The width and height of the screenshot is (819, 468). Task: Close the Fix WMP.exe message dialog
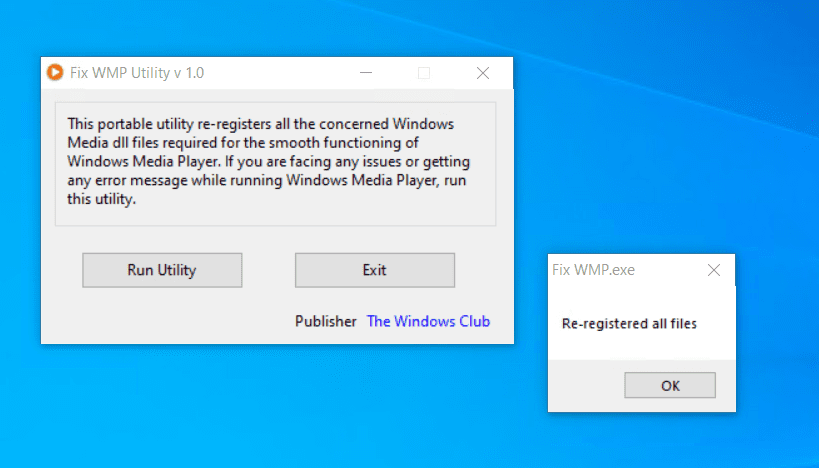(x=713, y=270)
